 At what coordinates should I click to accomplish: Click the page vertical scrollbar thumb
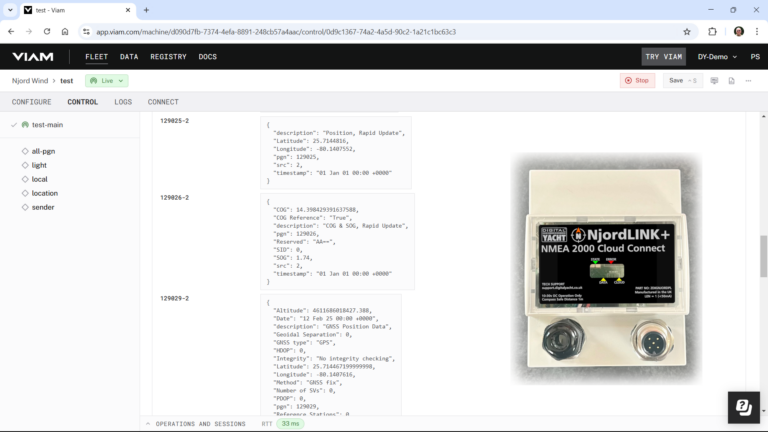click(763, 256)
